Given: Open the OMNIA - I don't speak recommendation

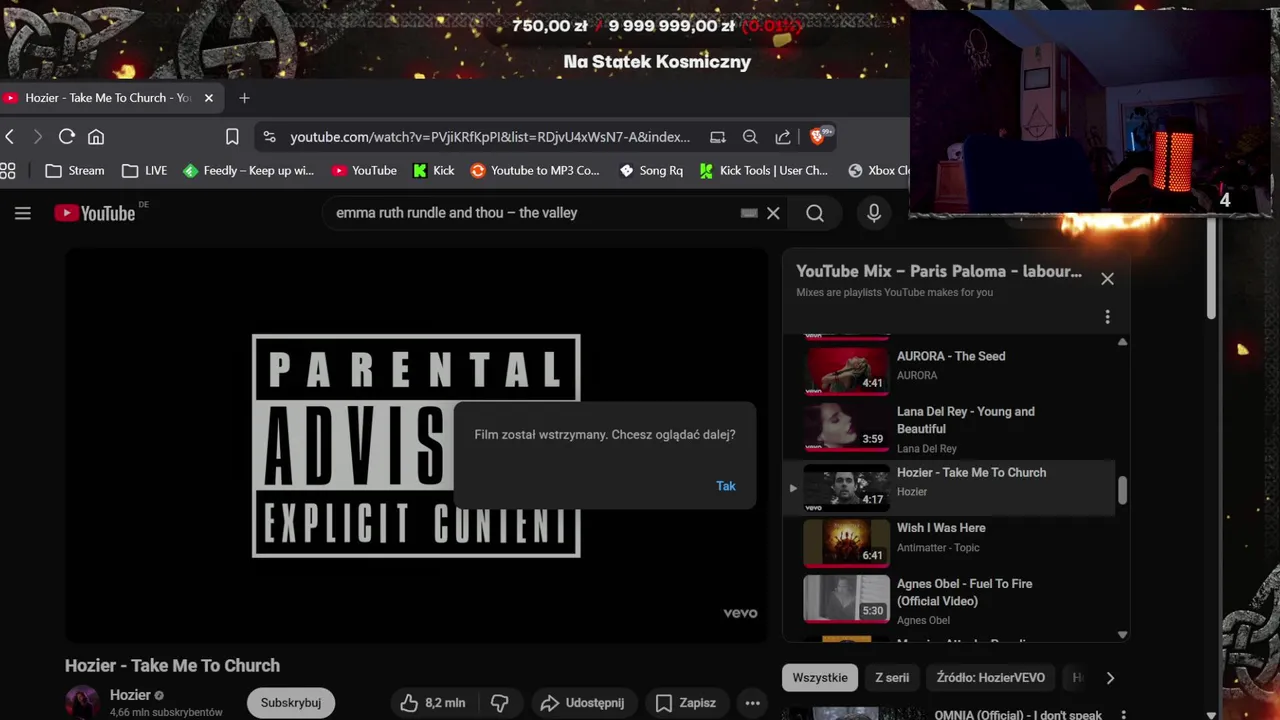Looking at the screenshot, I should tap(1018, 714).
